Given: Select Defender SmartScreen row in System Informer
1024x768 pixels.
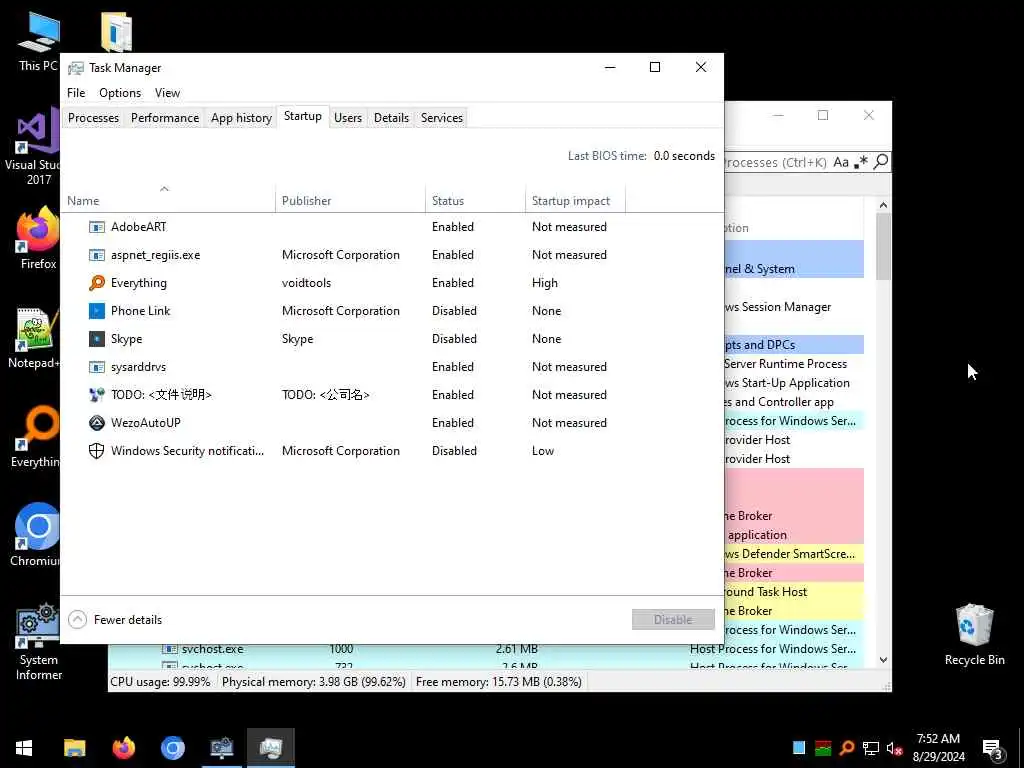Looking at the screenshot, I should 793,554.
